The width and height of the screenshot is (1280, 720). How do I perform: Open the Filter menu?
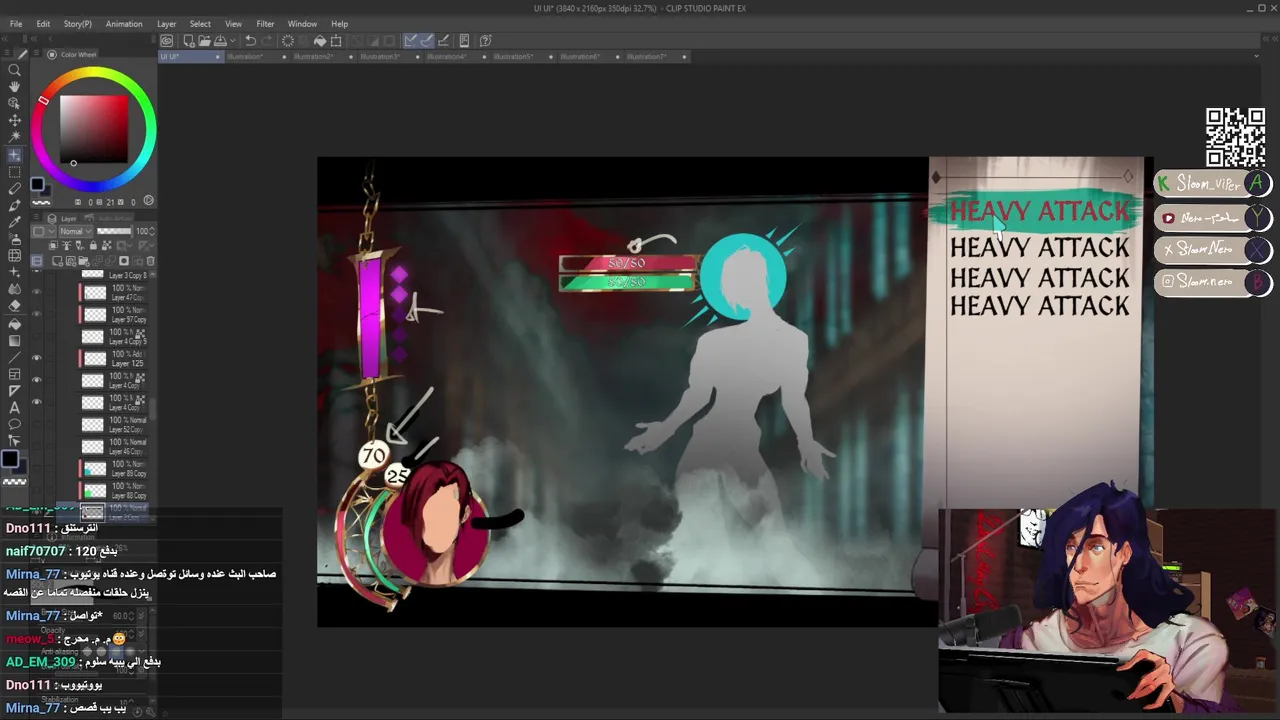click(265, 24)
